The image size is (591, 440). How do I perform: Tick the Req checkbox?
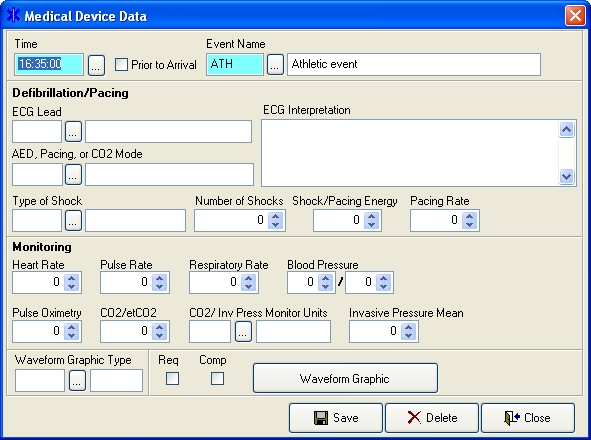click(173, 379)
